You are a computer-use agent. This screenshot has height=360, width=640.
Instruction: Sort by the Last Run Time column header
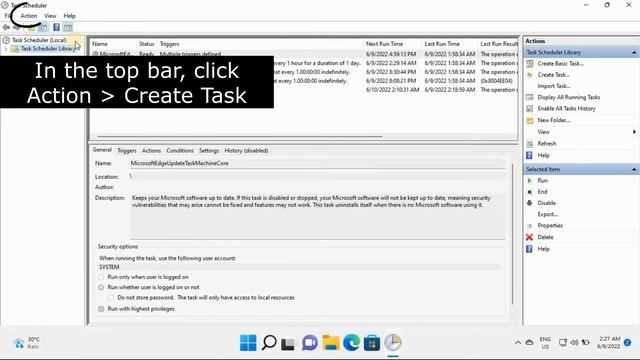[x=442, y=44]
